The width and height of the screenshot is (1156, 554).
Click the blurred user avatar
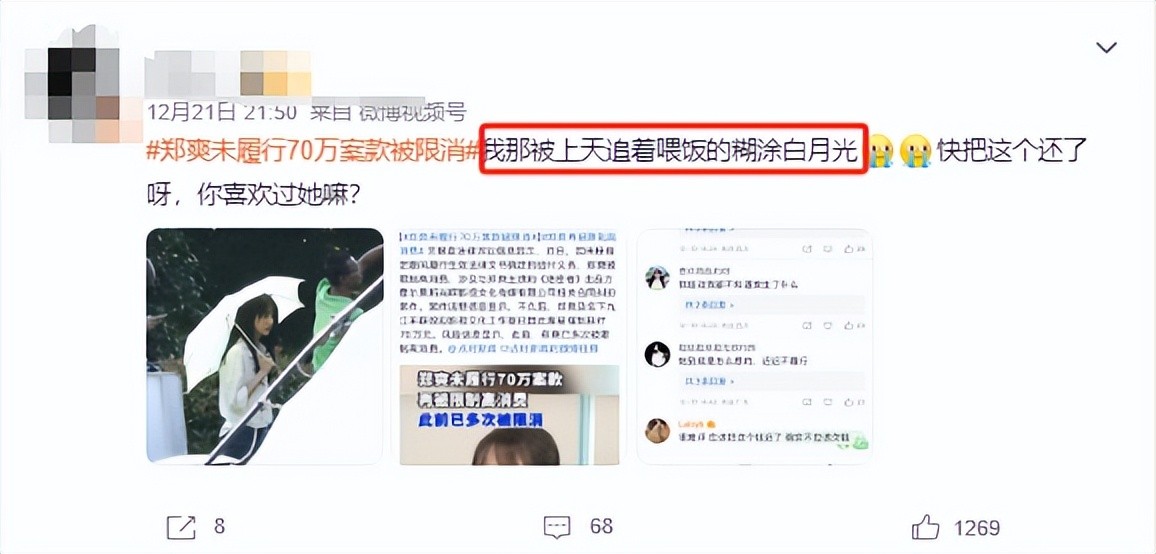[x=74, y=85]
